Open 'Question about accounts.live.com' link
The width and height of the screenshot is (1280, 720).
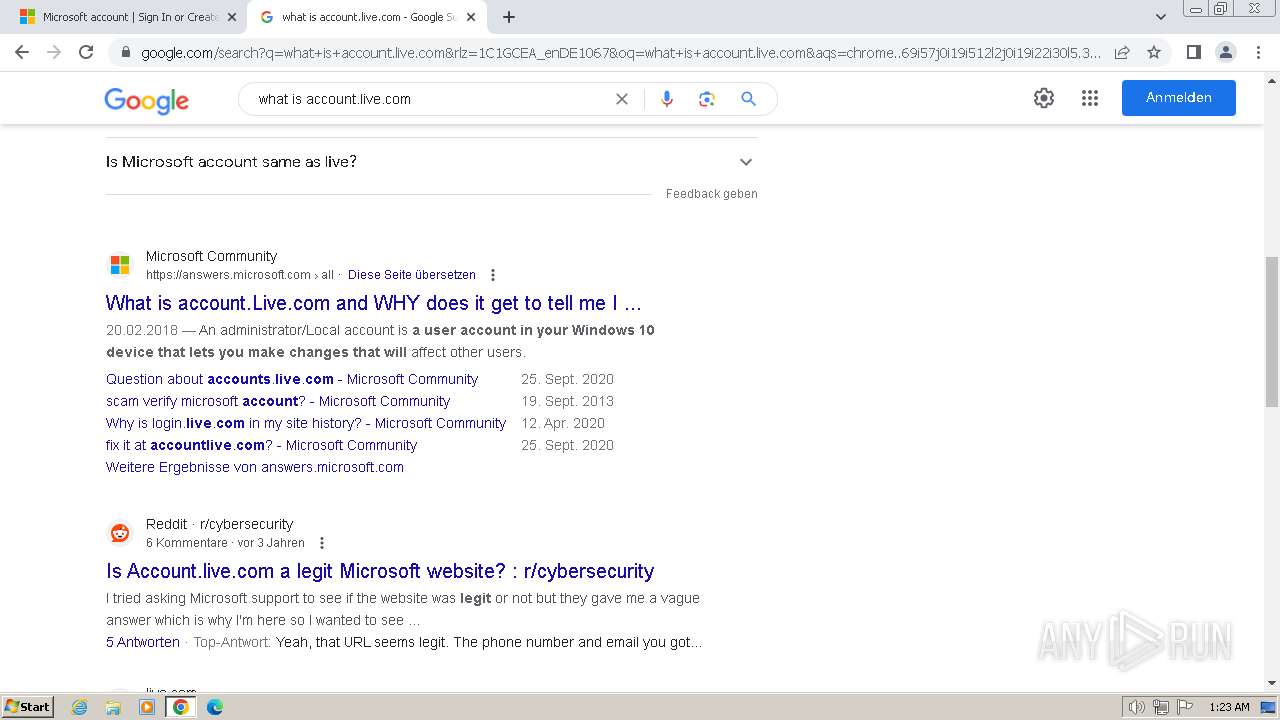[292, 379]
